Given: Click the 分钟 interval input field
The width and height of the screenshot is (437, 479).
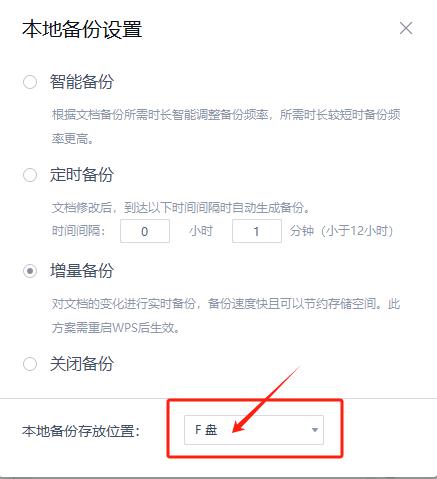Looking at the screenshot, I should pos(257,231).
